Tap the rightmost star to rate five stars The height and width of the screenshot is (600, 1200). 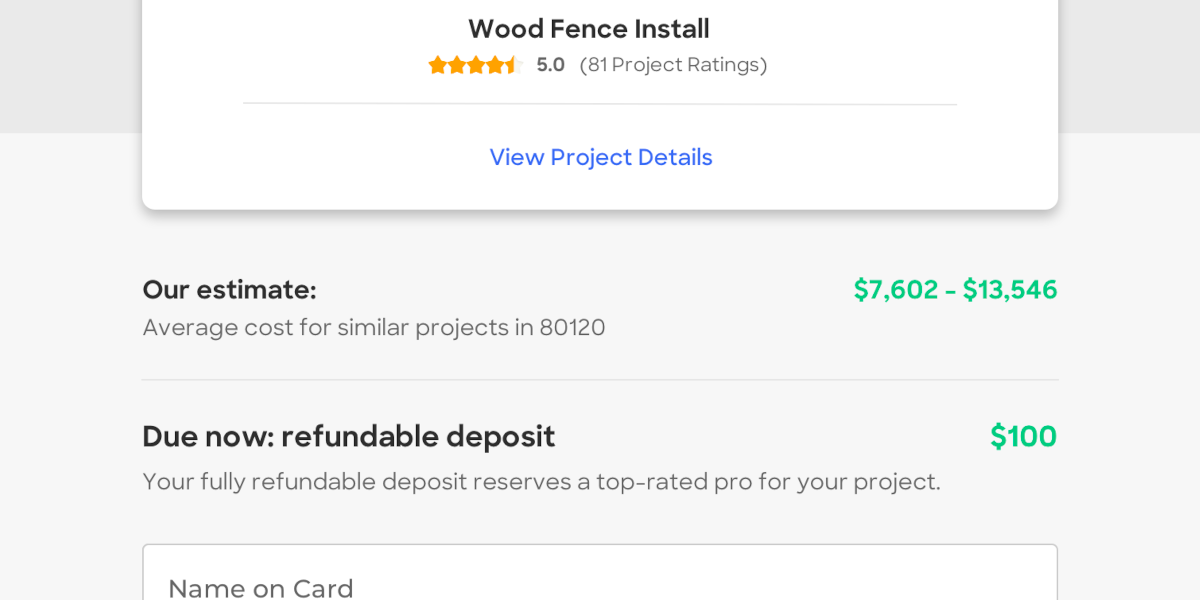coord(513,64)
